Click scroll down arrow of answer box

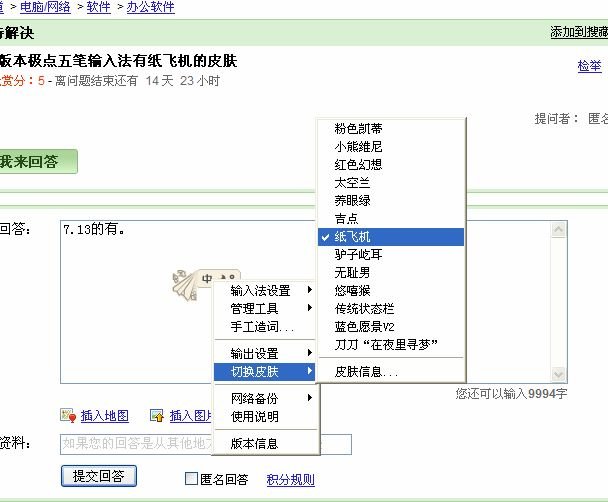coord(559,374)
